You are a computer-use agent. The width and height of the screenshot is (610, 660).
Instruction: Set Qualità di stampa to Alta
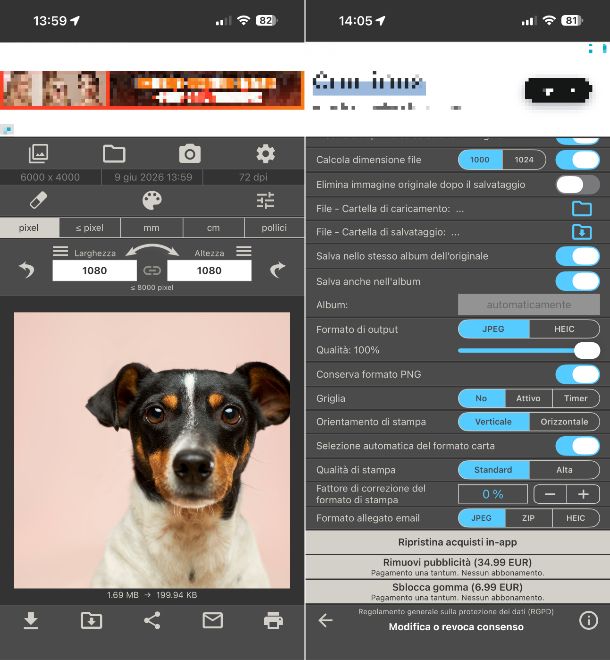pos(565,470)
